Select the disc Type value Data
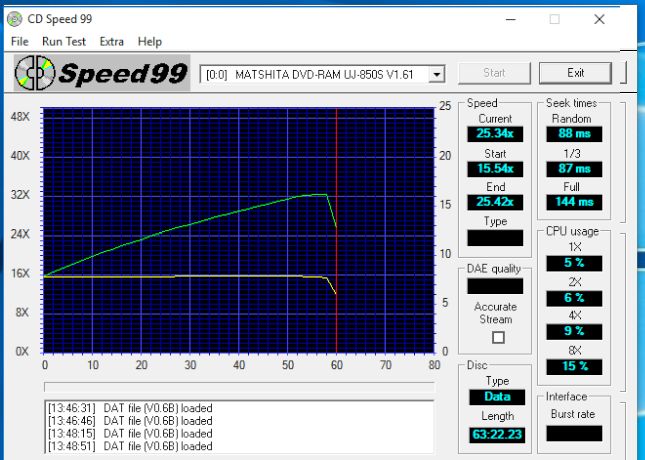Viewport: 645px width, 460px height. 497,397
